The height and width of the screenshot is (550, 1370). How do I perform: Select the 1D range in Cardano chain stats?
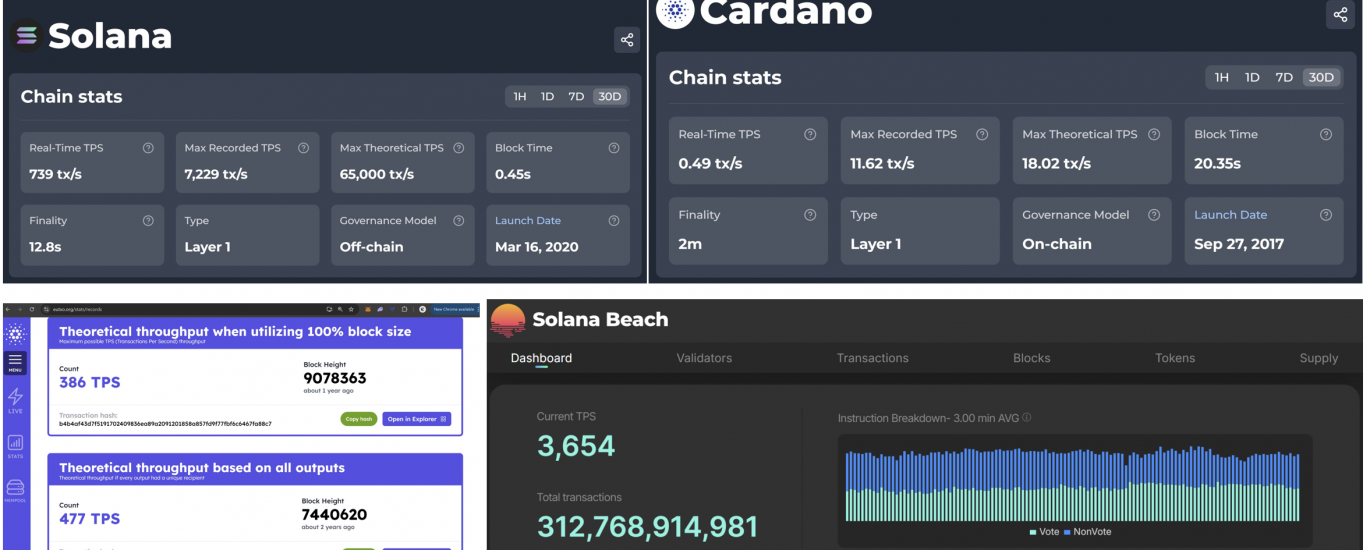[x=1252, y=77]
